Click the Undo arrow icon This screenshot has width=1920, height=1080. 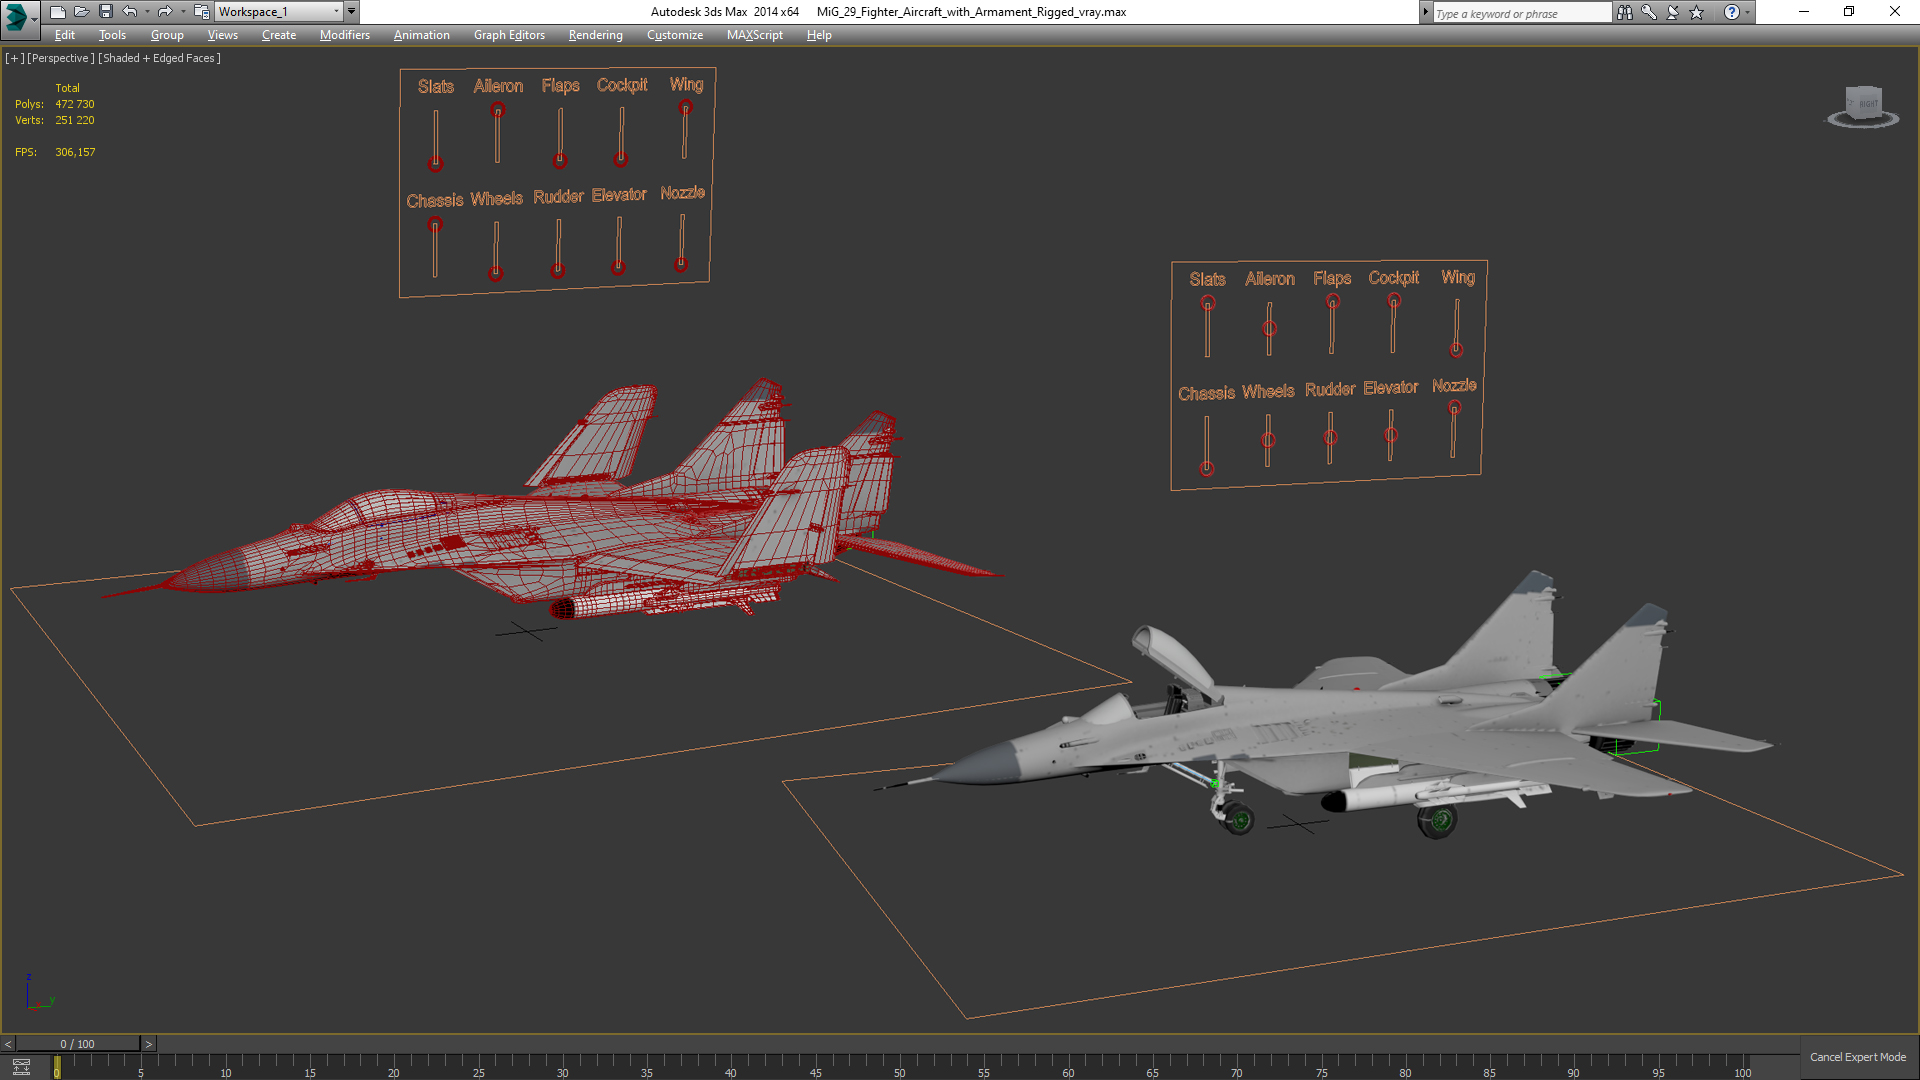pos(130,12)
